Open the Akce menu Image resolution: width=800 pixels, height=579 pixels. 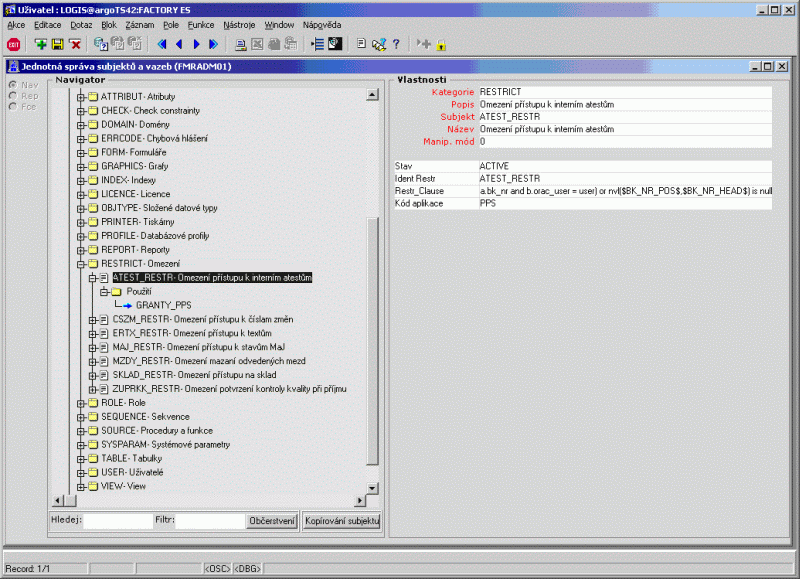click(x=16, y=25)
